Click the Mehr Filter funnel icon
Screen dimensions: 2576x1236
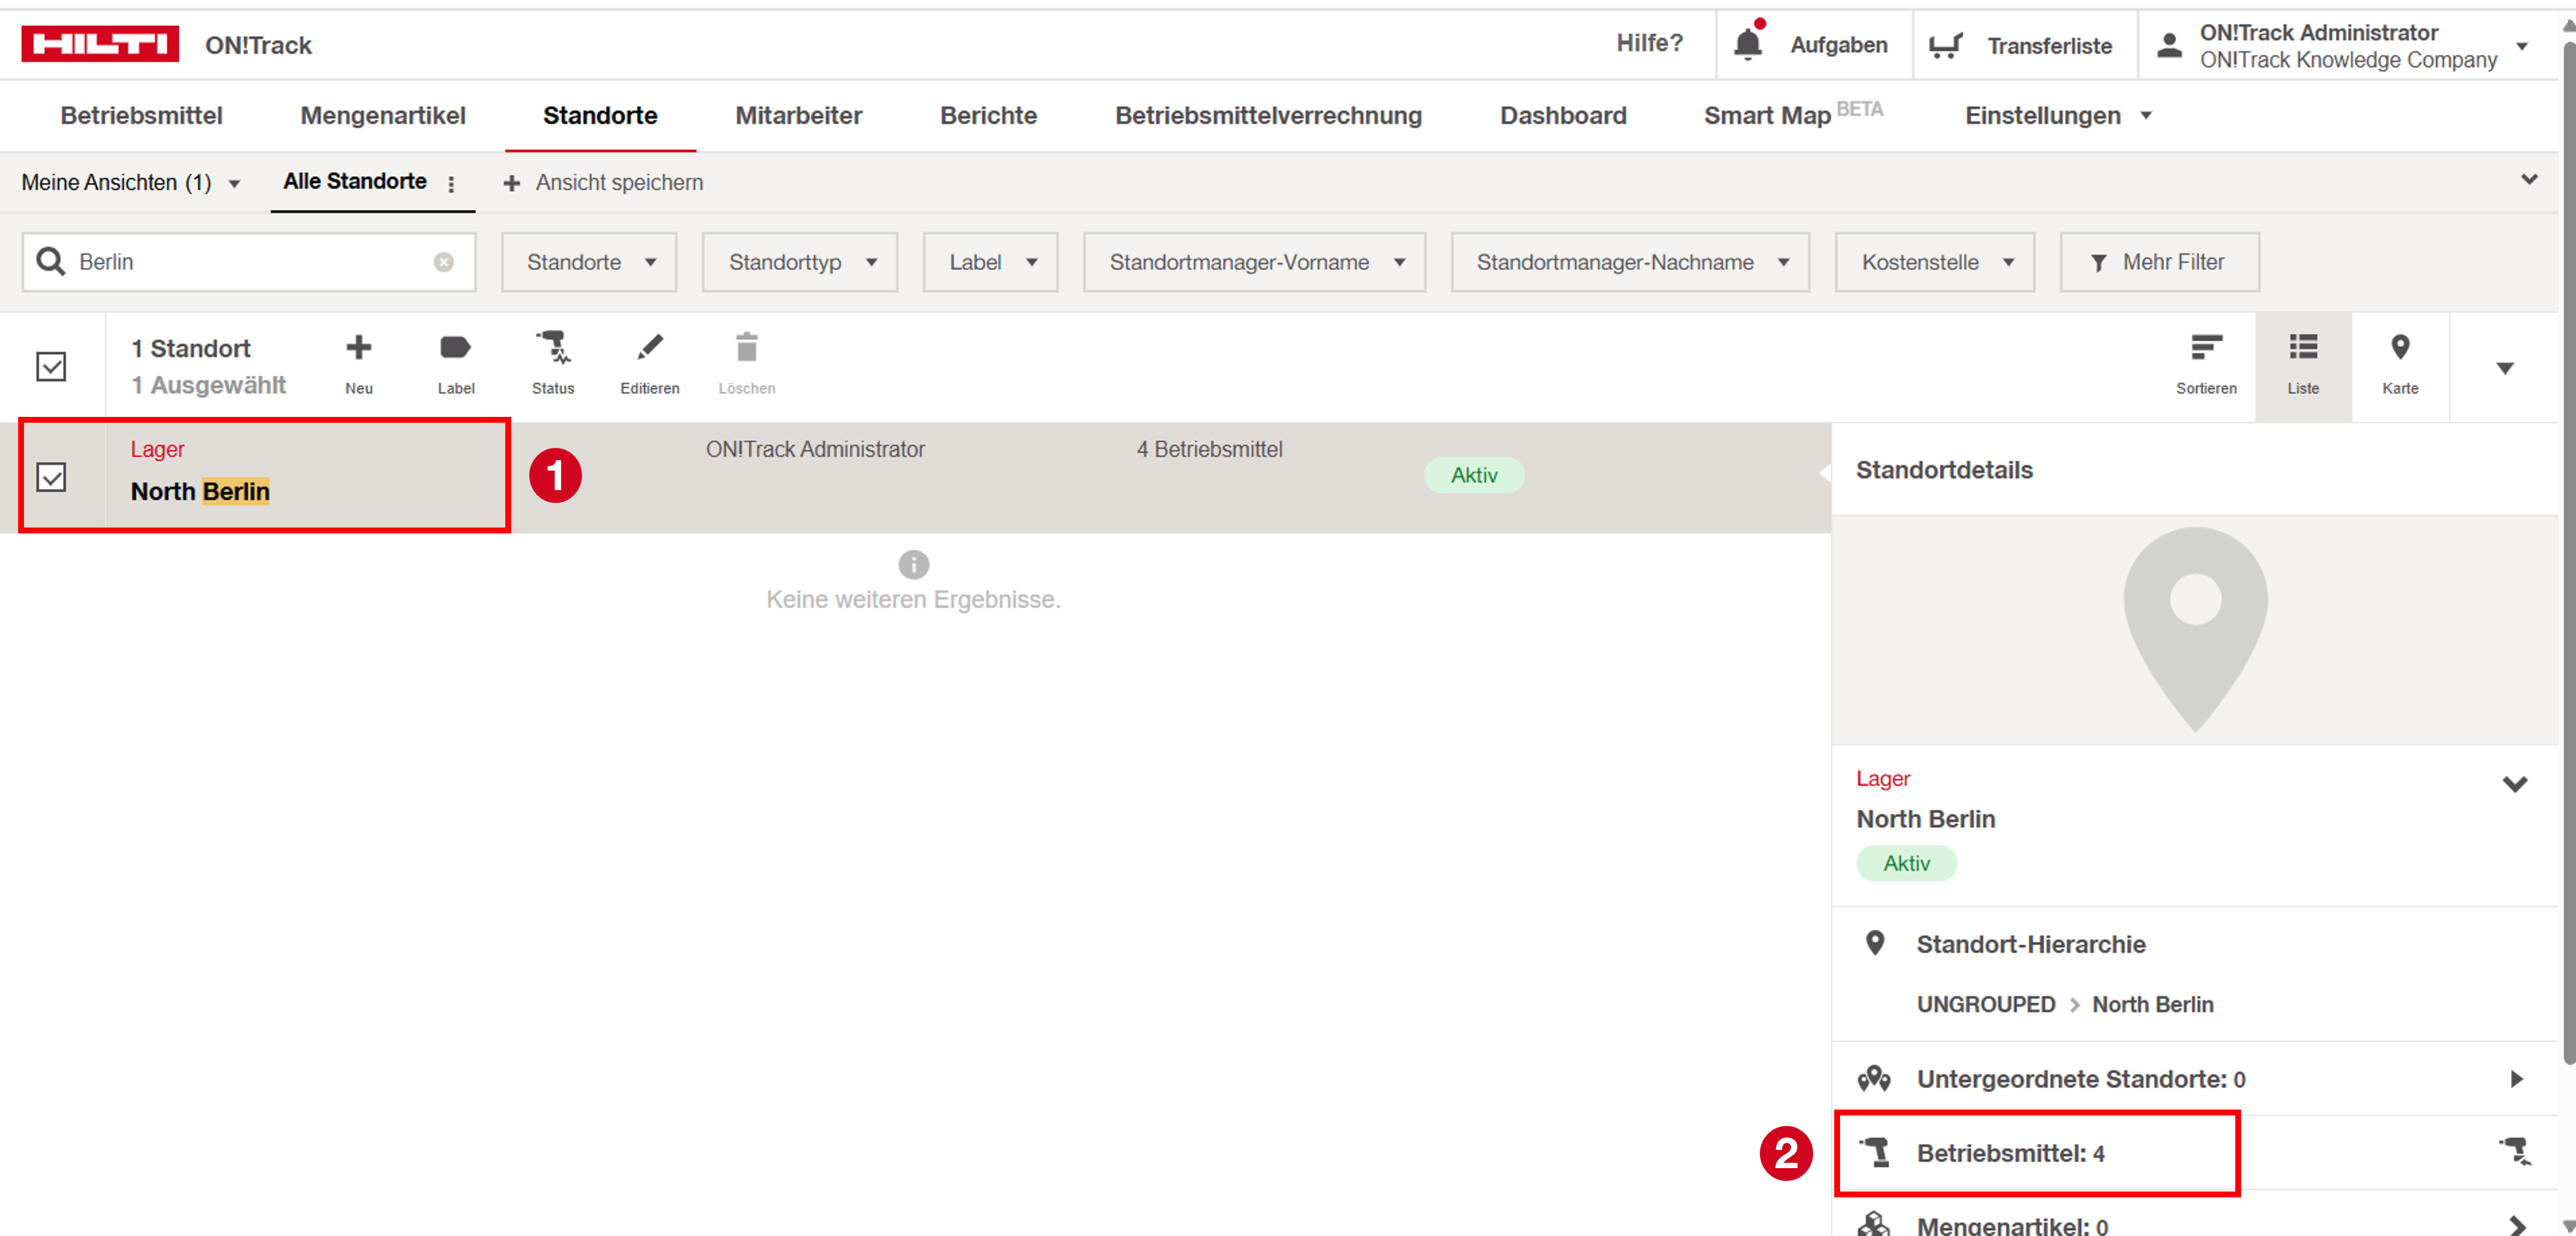[2098, 263]
